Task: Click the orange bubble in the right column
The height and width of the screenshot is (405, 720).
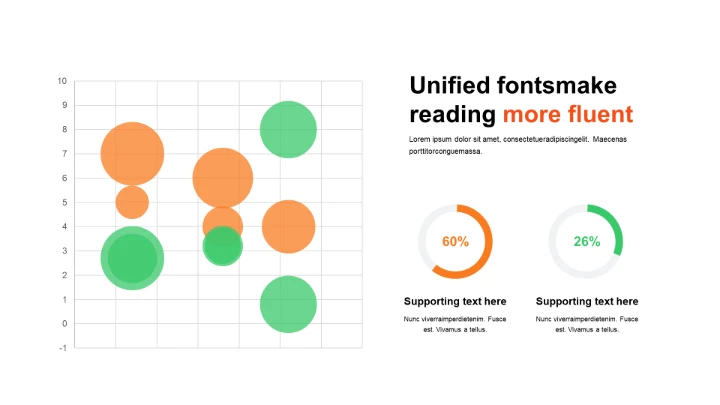Action: (288, 226)
